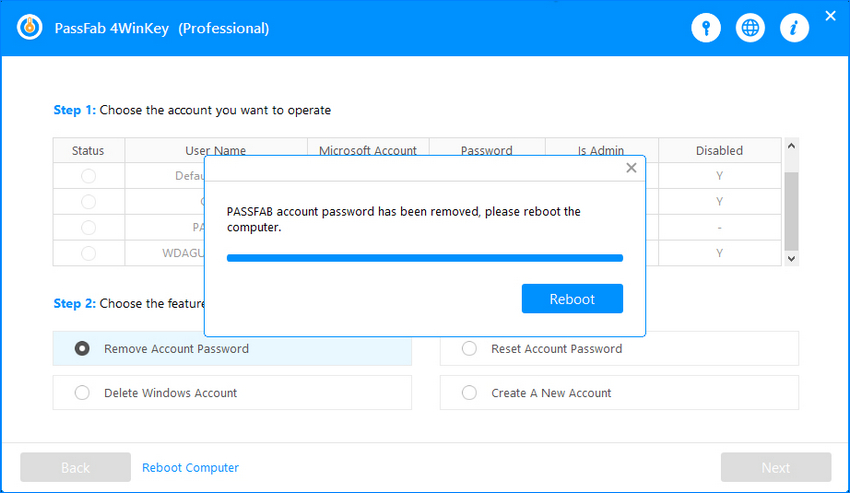Click the Microsoft Account column header
Screen dimensions: 850x493
point(368,150)
